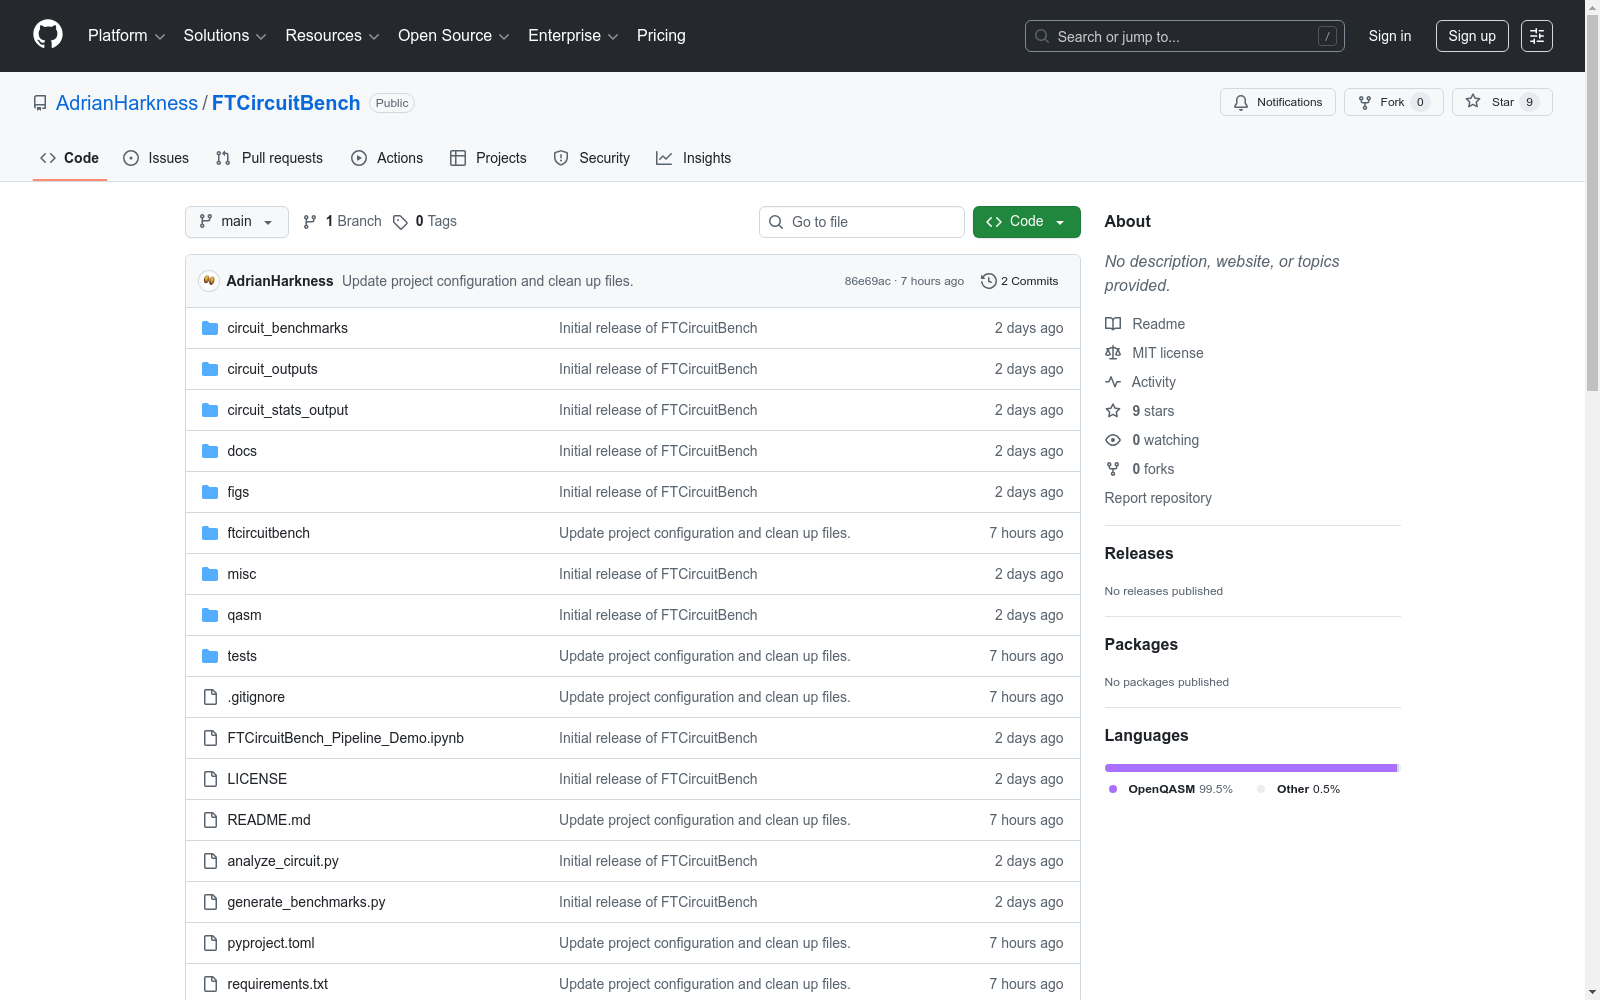1600x1000 pixels.
Task: Click the circuit_stats_output folder icon
Action: tap(210, 410)
